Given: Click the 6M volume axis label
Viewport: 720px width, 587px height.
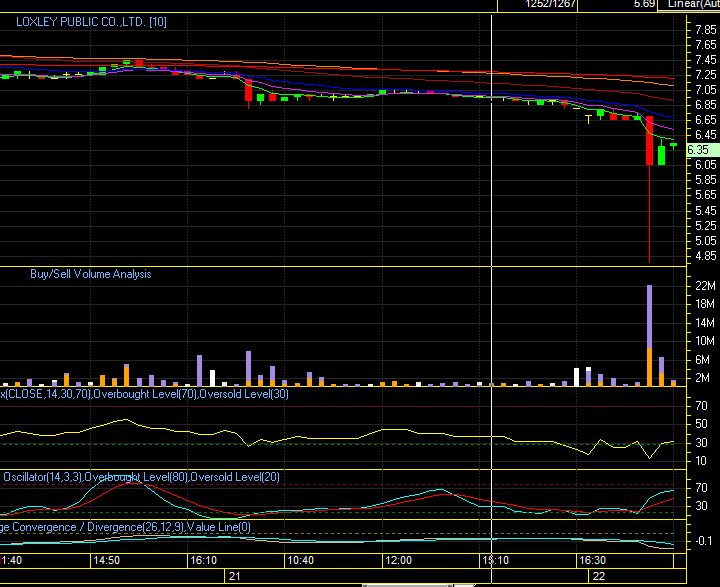Looking at the screenshot, I should pyautogui.click(x=703, y=360).
